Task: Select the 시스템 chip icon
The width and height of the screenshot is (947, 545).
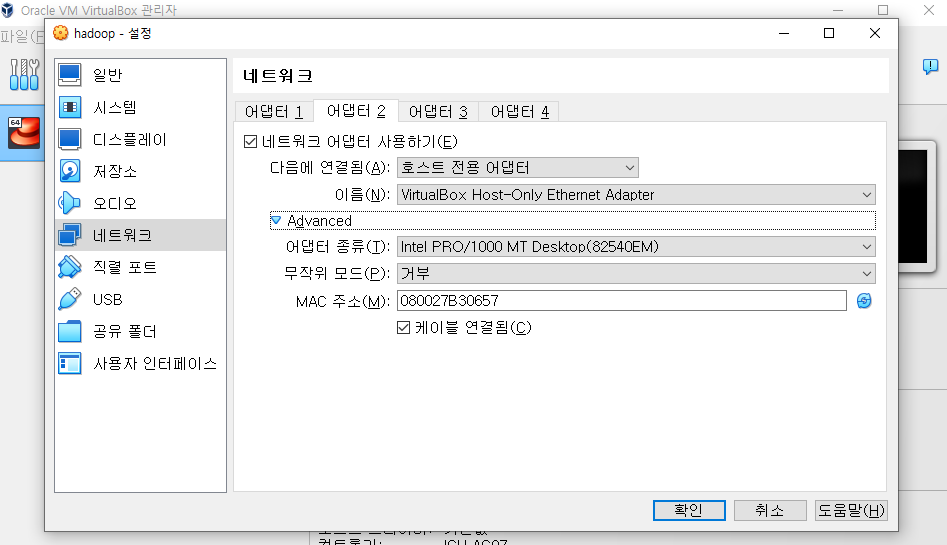Action: coord(69,107)
